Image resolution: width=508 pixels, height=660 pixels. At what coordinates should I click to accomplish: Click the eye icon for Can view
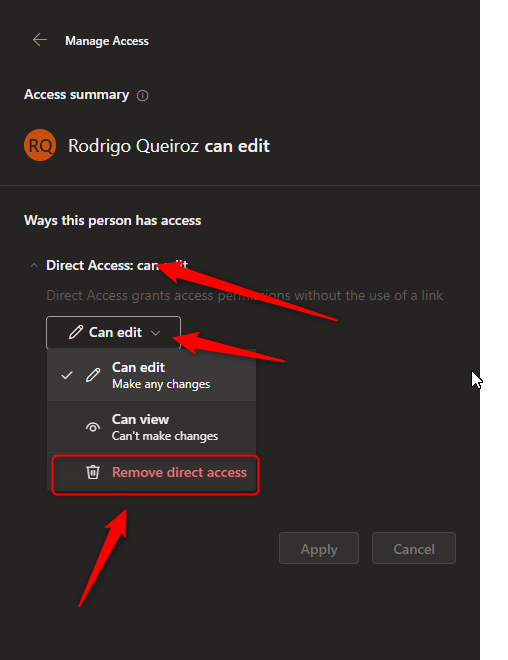click(93, 427)
